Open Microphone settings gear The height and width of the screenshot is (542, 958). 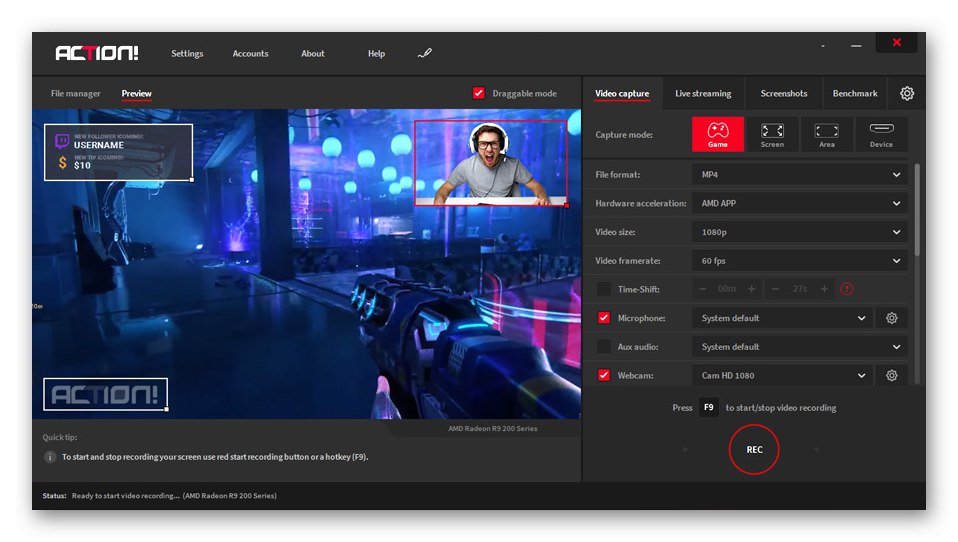(891, 318)
